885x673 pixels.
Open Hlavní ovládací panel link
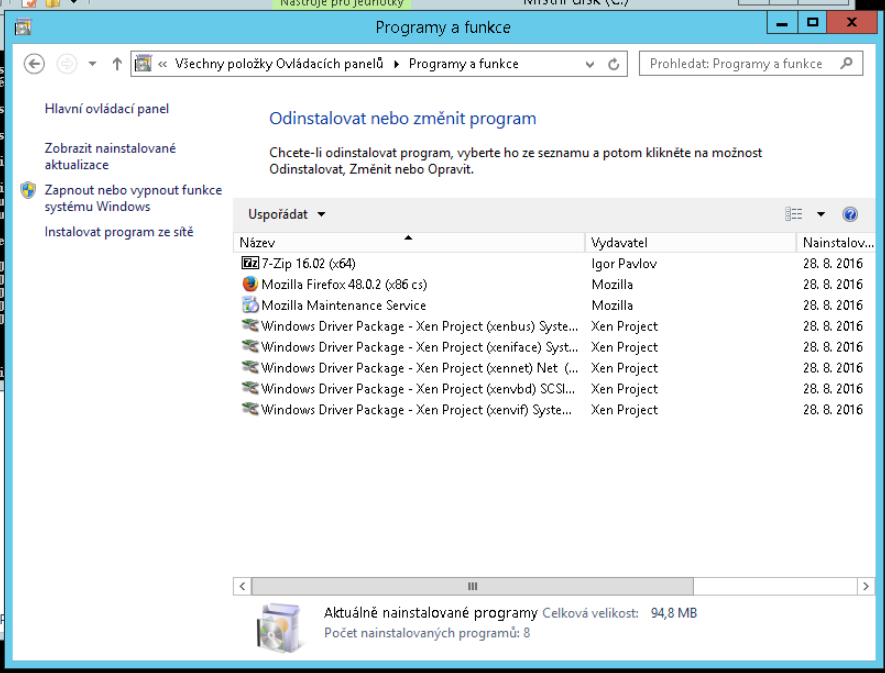[x=107, y=109]
